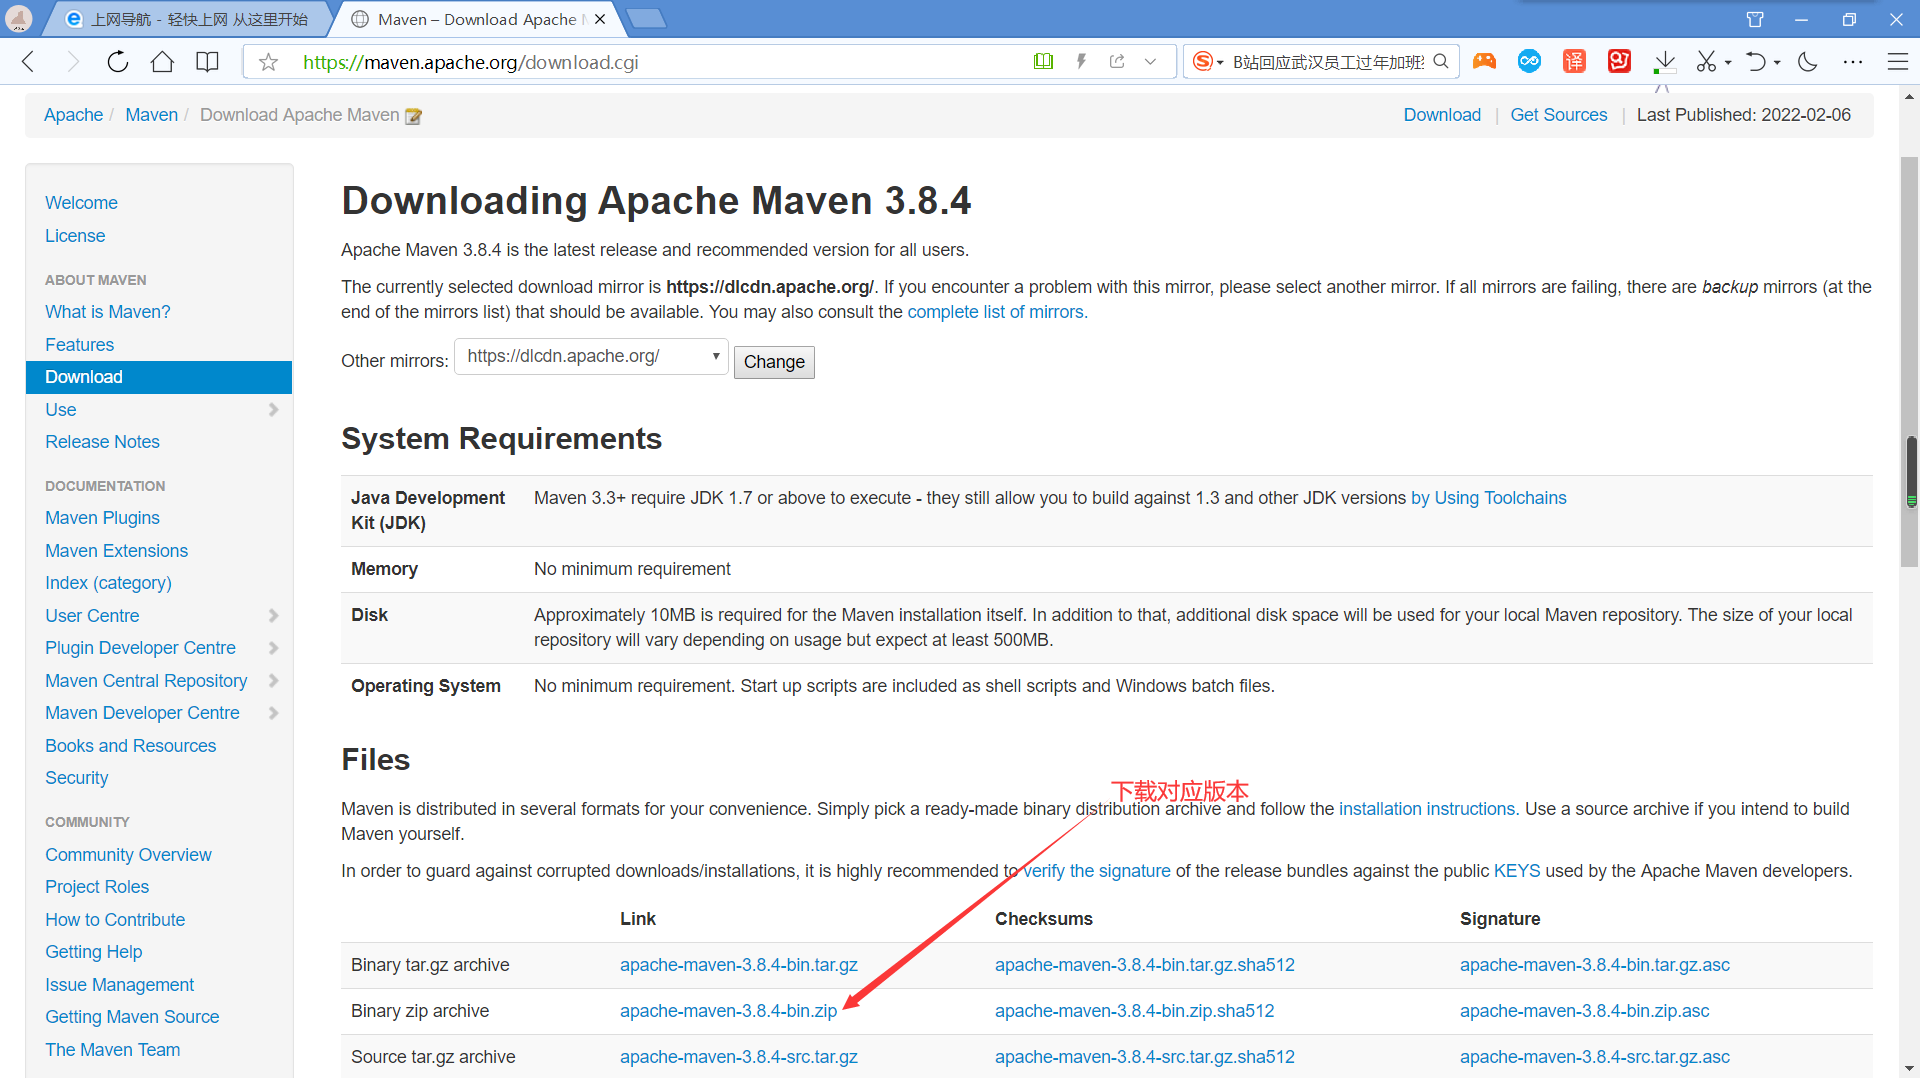Select Download in the sidebar menu

click(159, 377)
